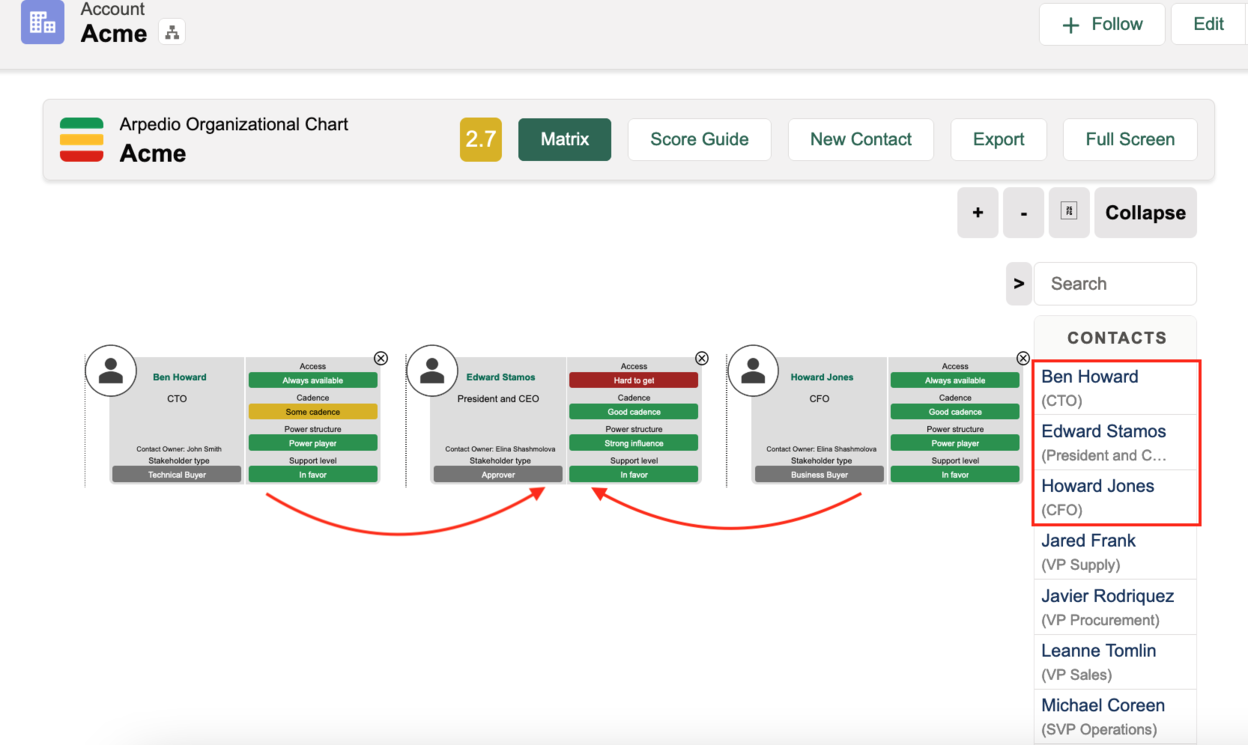This screenshot has height=745, width=1248.
Task: Click the Account building icon
Action: point(42,22)
